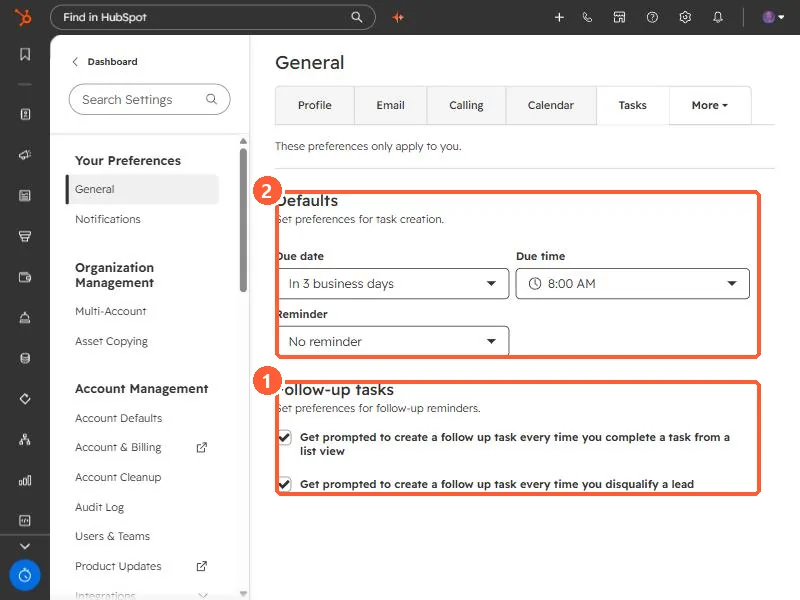Open the Reminder dropdown
Screen dimensions: 800x600
coord(393,341)
